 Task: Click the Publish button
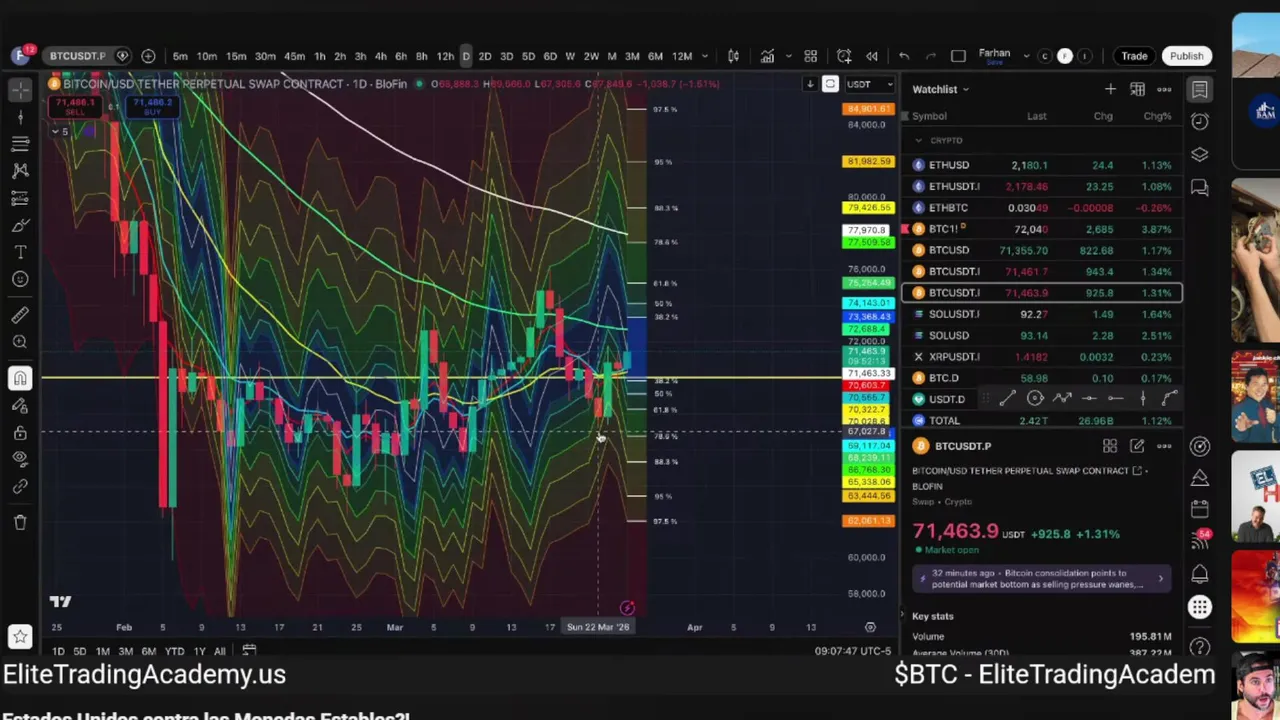pos(1187,56)
